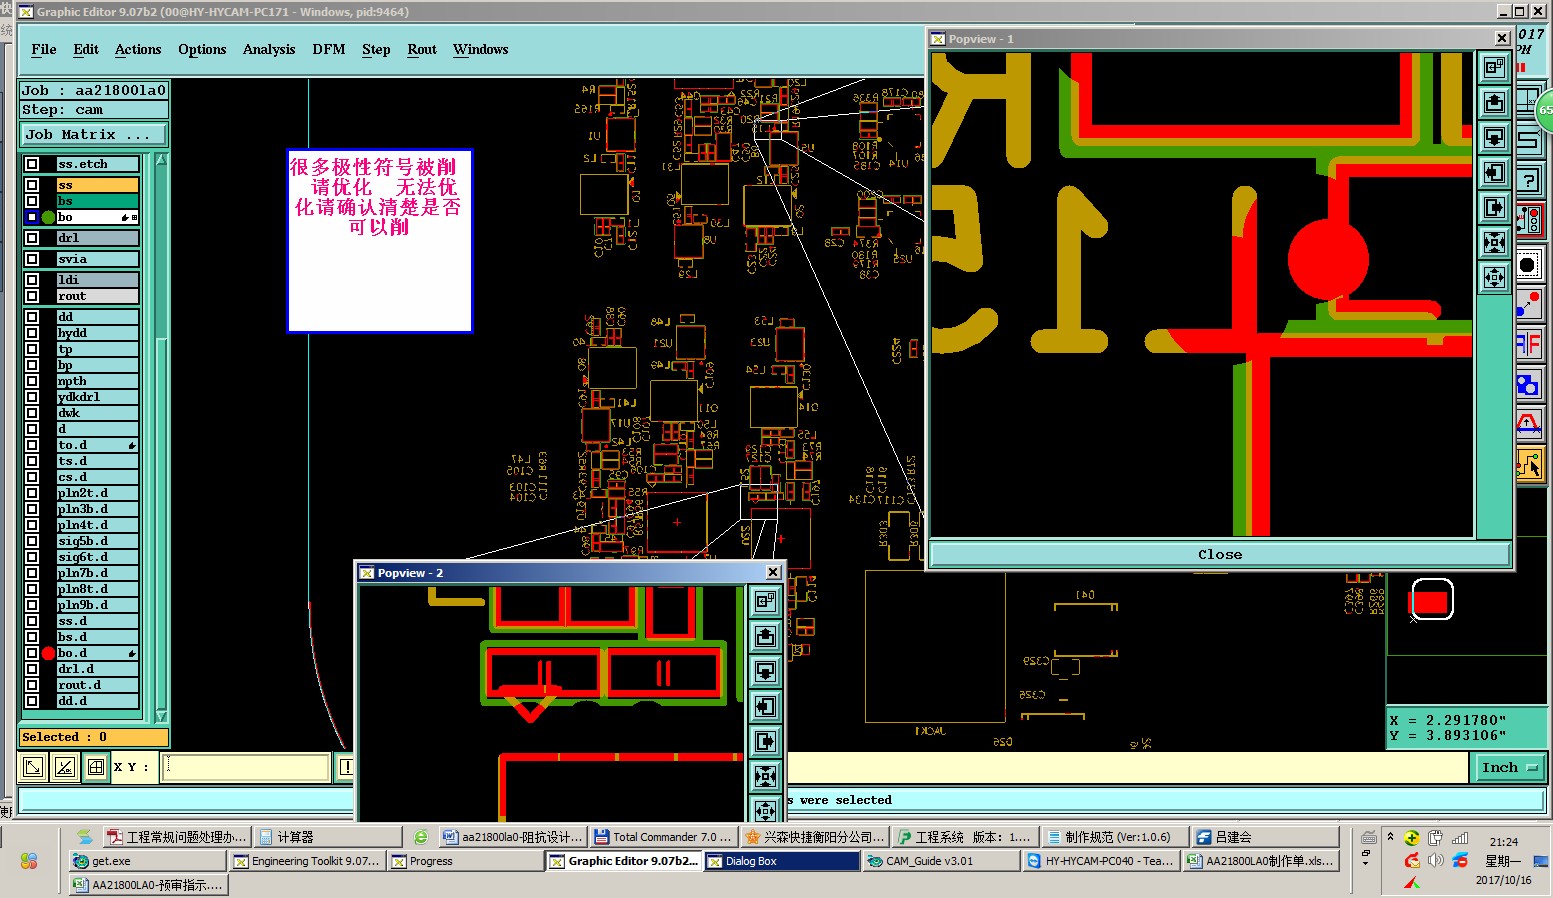Switch to Total Commander in taskbar
Viewport: 1553px width, 898px height.
663,837
